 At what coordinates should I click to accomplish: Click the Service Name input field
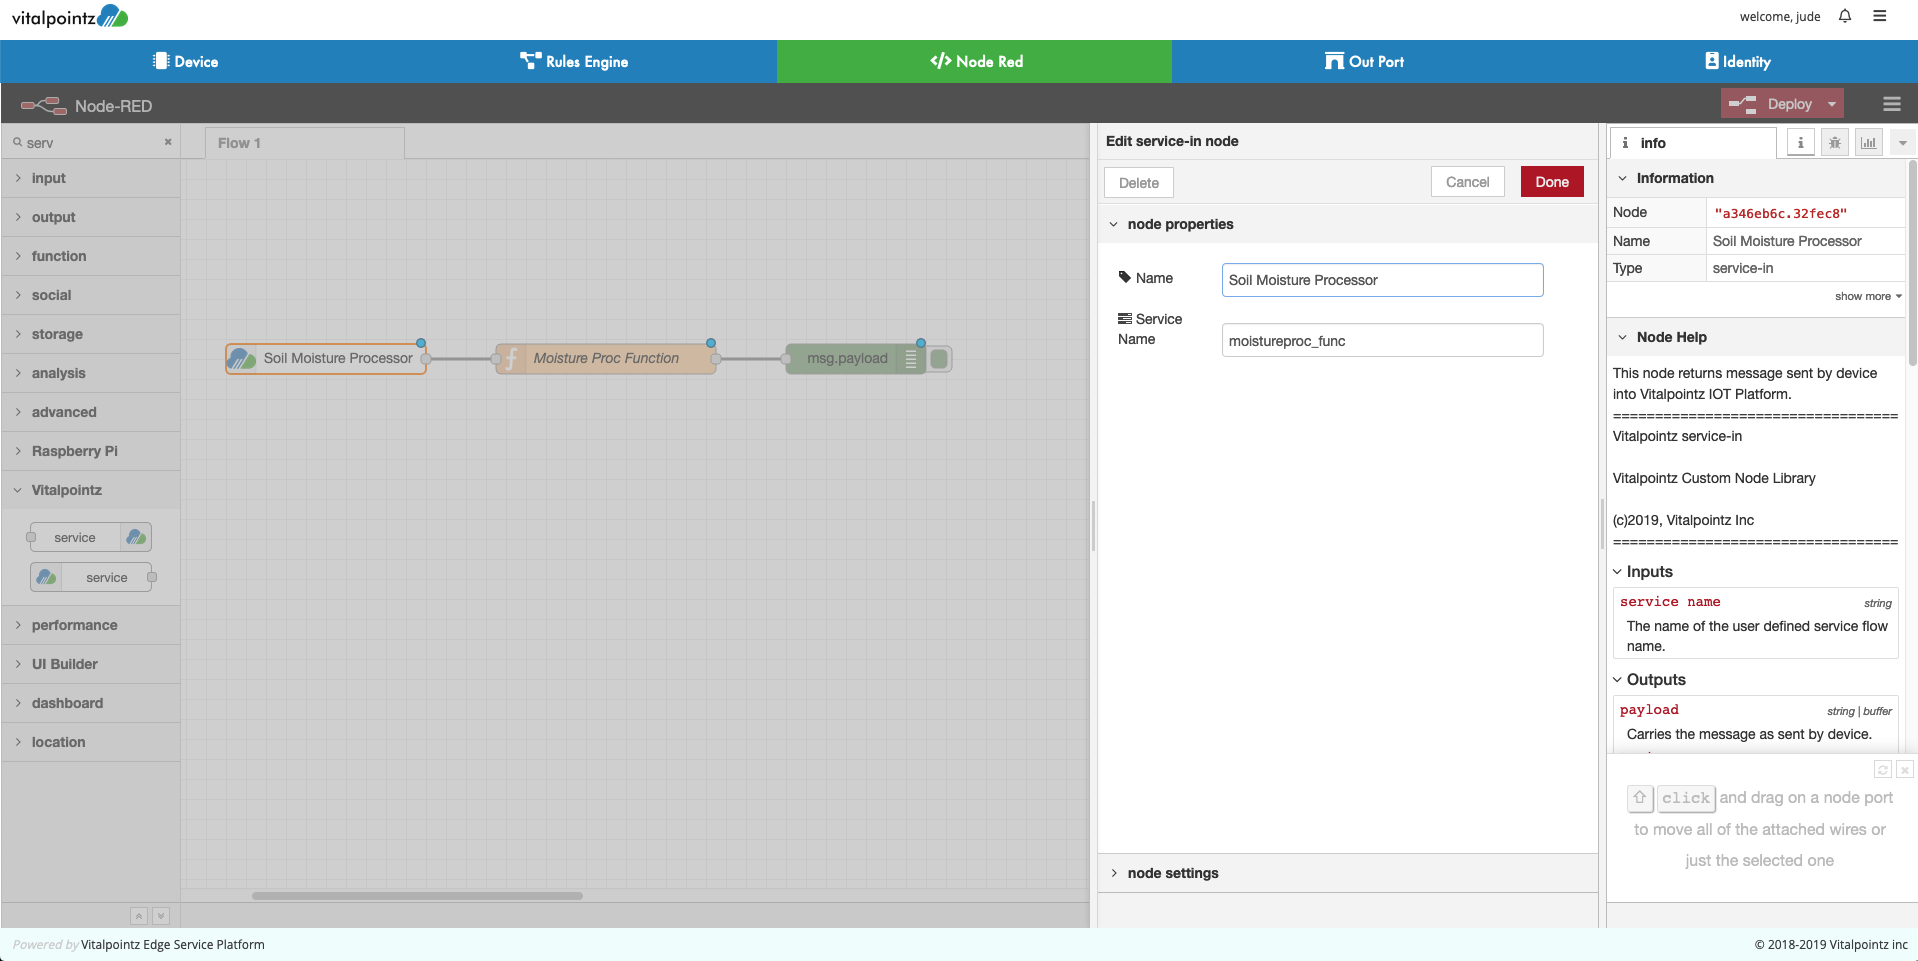[x=1382, y=340]
